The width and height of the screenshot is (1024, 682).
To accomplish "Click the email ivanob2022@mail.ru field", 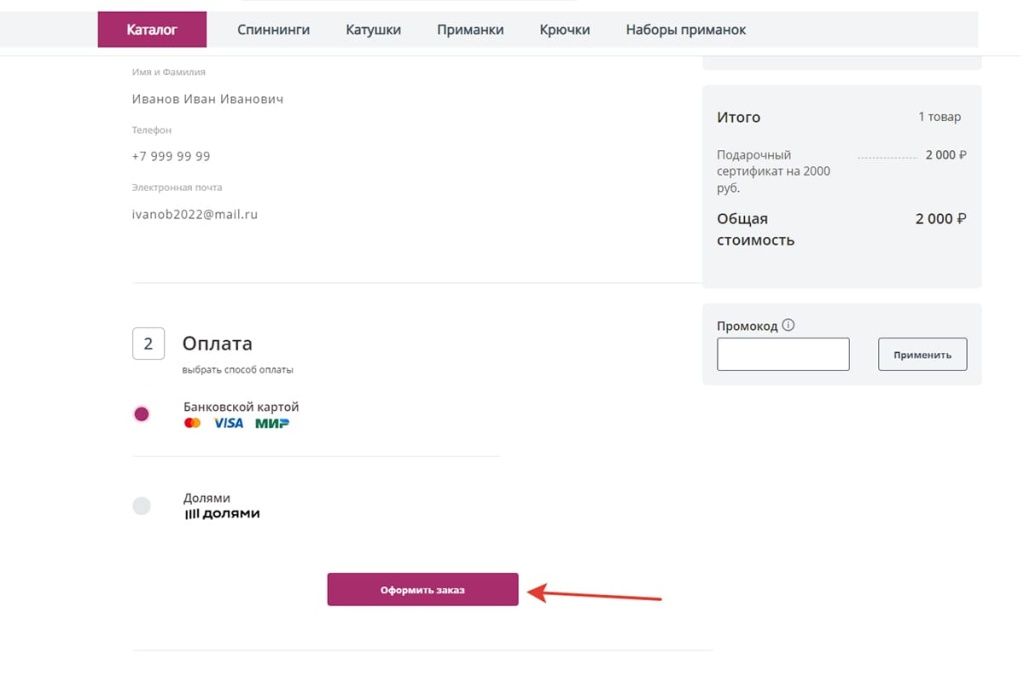I will [195, 214].
